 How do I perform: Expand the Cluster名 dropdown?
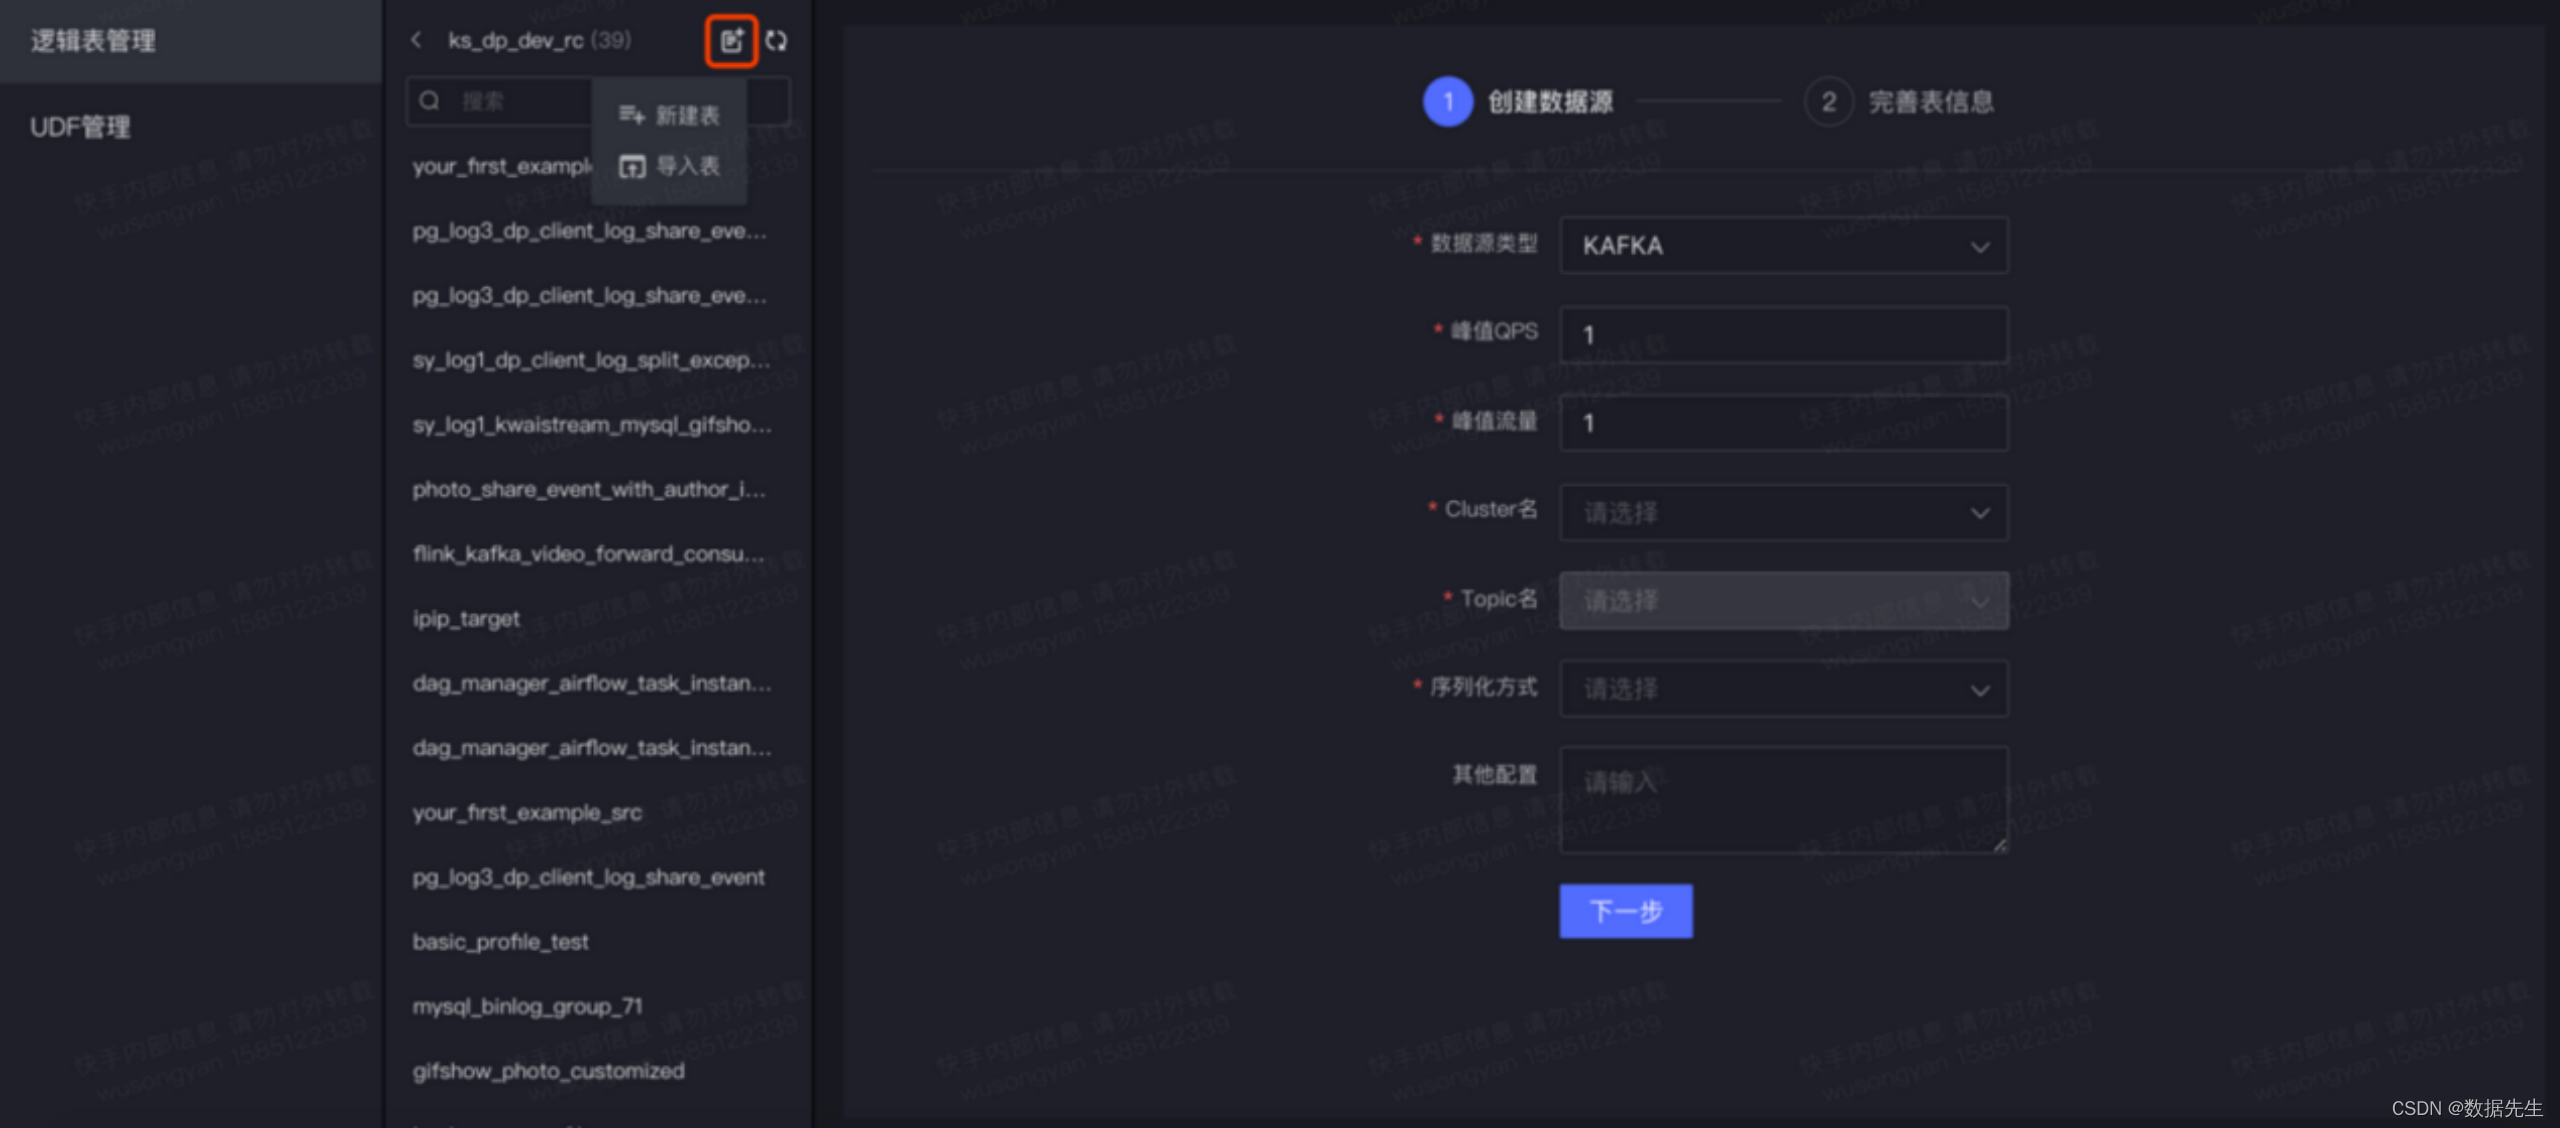[x=1783, y=513]
